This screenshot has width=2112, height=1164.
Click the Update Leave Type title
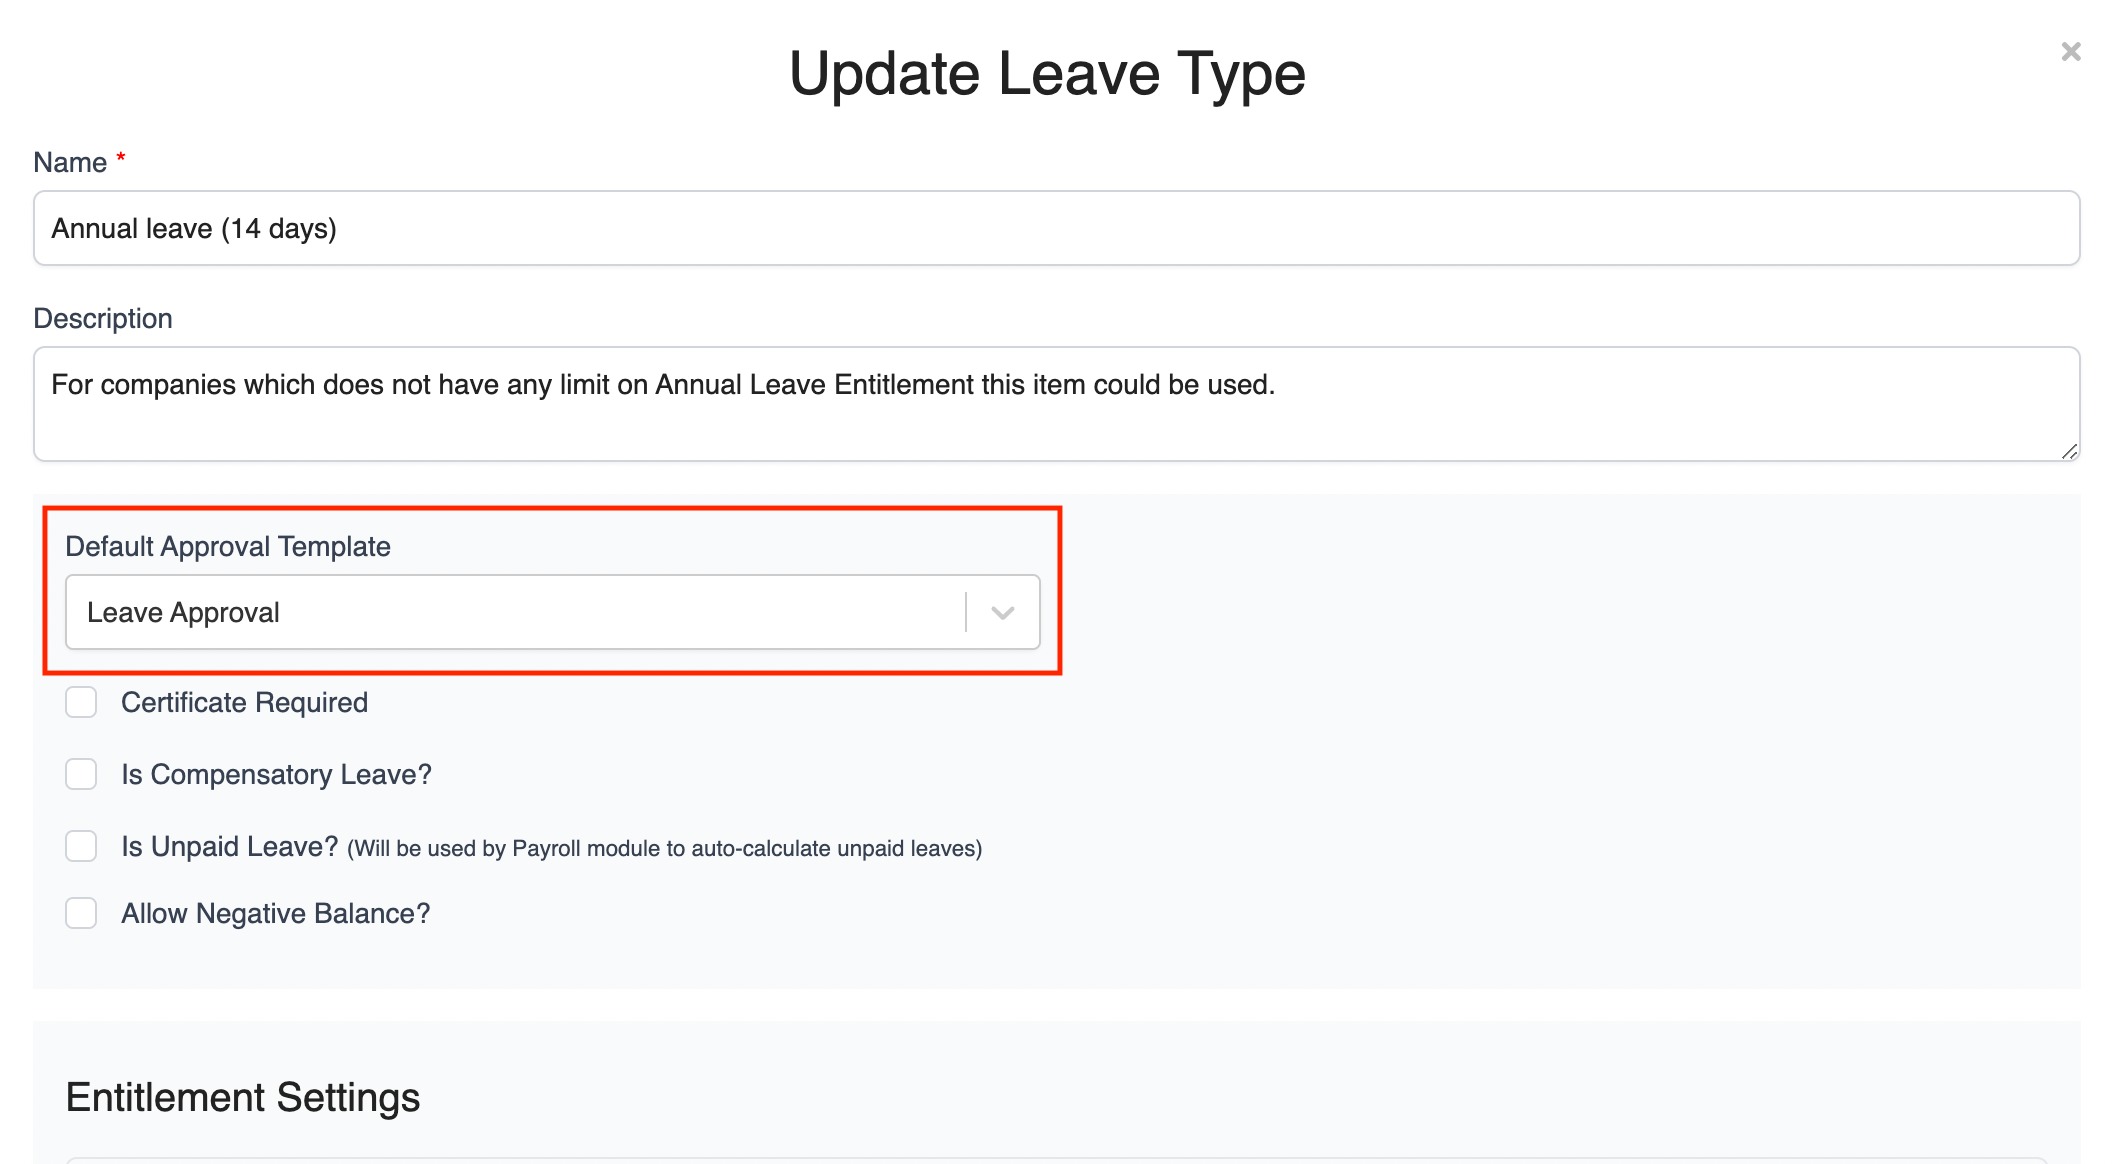1047,74
